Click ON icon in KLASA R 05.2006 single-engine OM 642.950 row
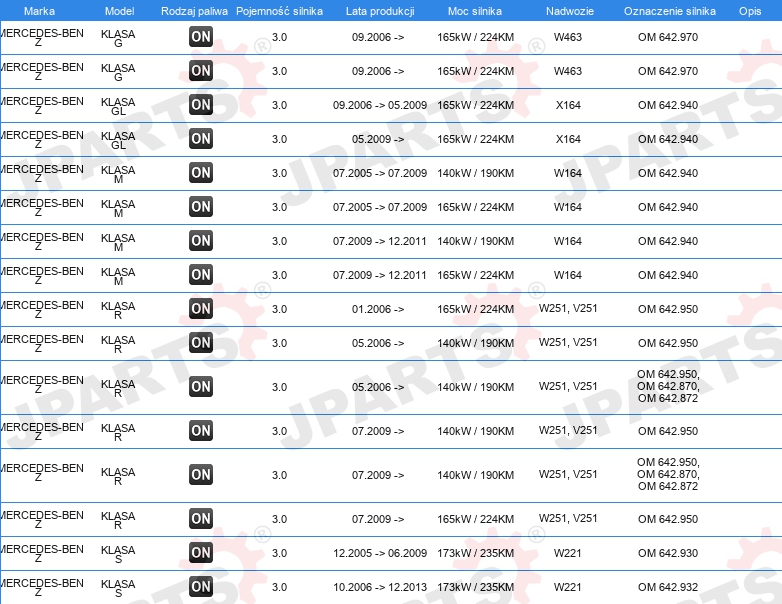 (201, 342)
